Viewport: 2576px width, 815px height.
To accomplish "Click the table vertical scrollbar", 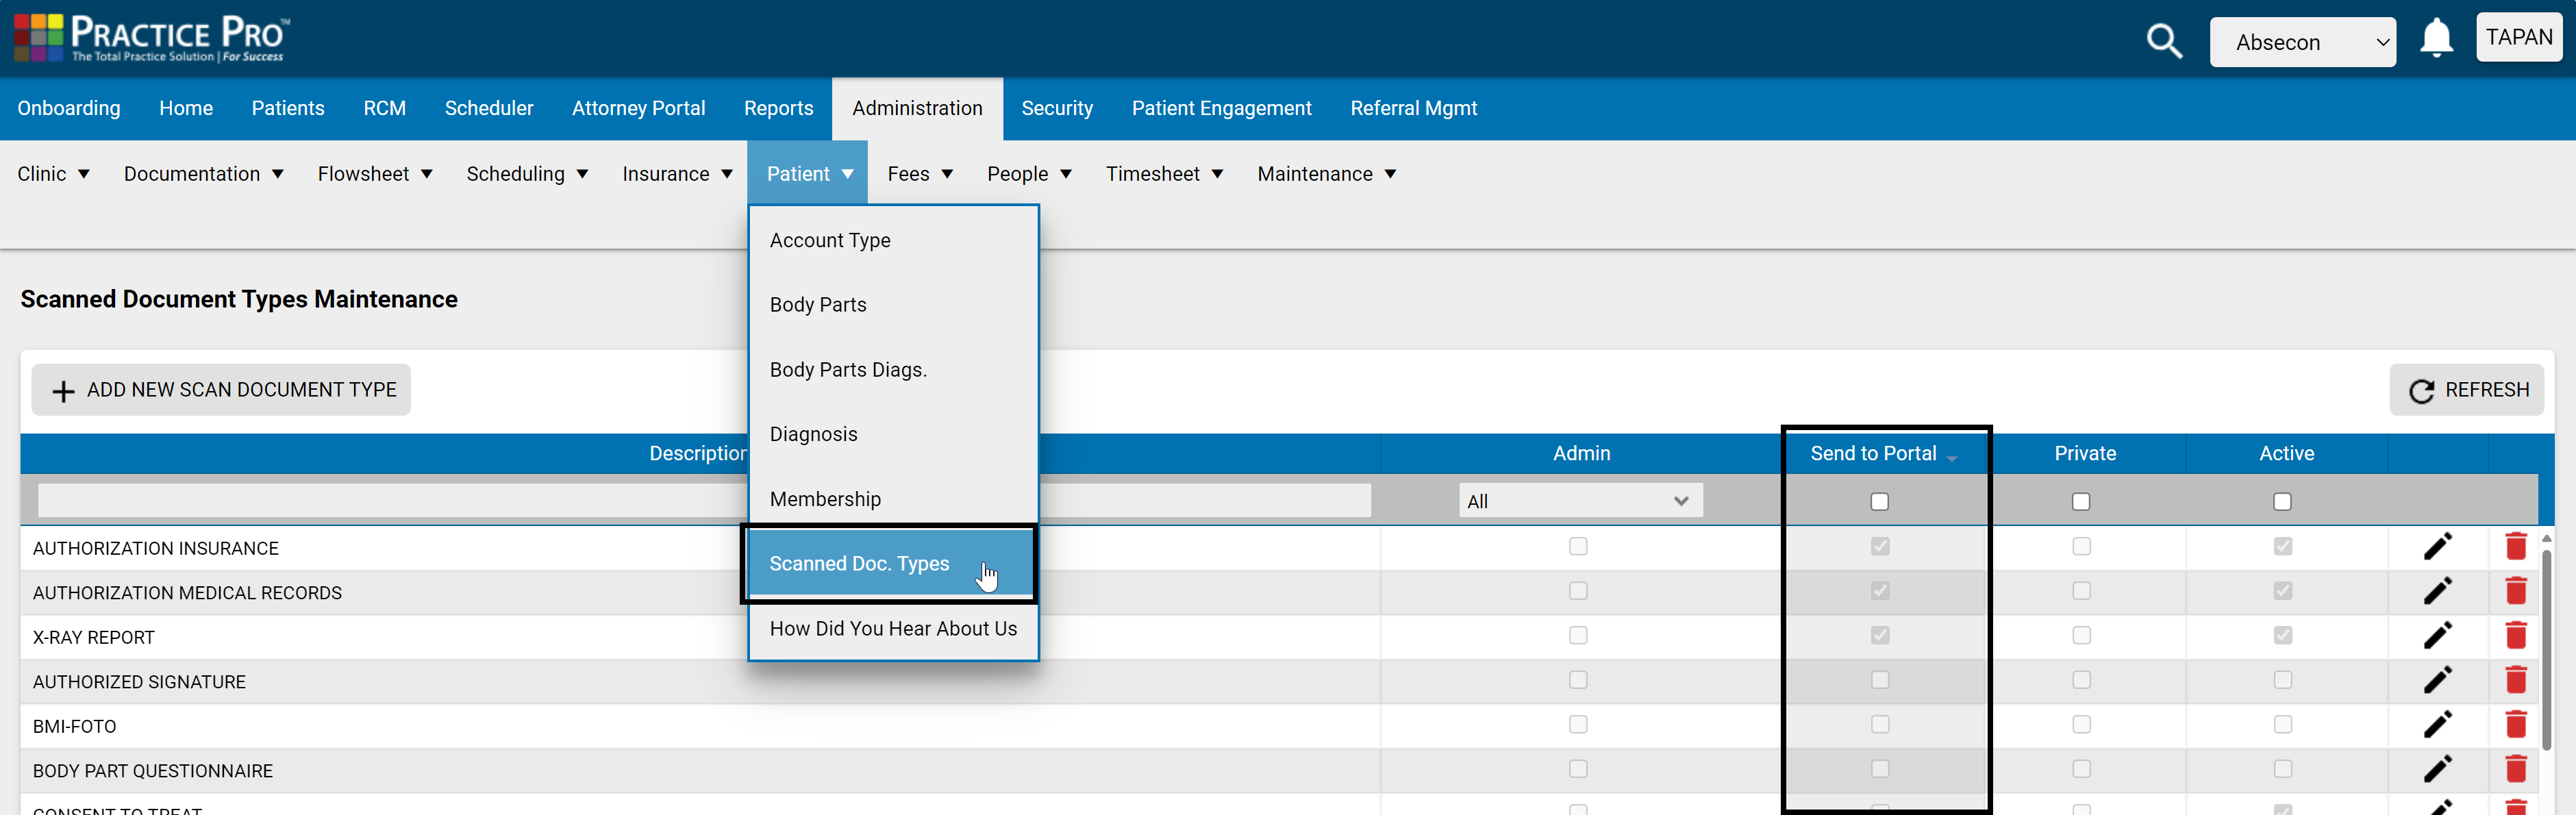I will click(2546, 650).
